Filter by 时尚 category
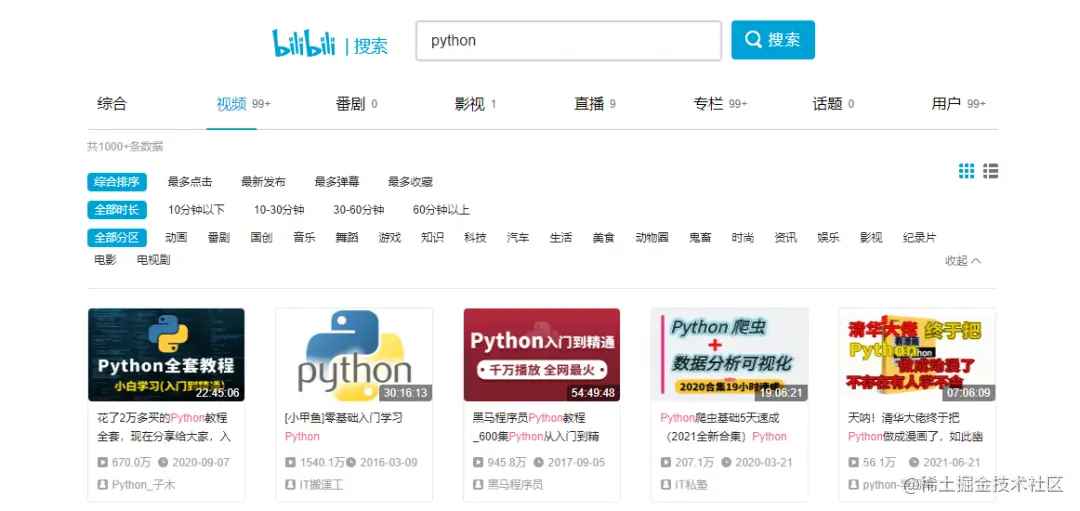This screenshot has width=1080, height=511. (743, 238)
